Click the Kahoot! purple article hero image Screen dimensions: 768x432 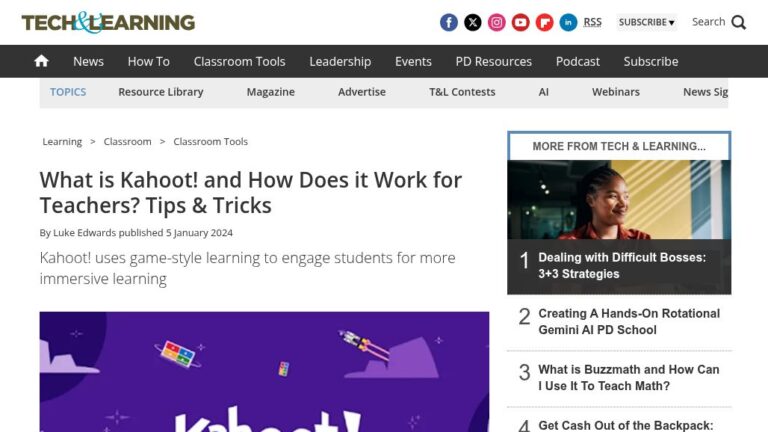click(264, 372)
